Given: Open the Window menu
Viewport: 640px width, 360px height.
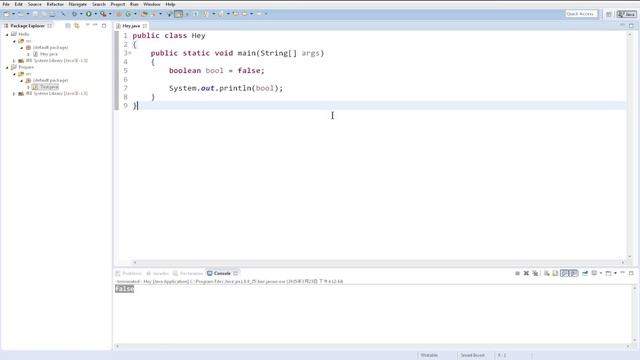Looking at the screenshot, I should click(x=152, y=4).
